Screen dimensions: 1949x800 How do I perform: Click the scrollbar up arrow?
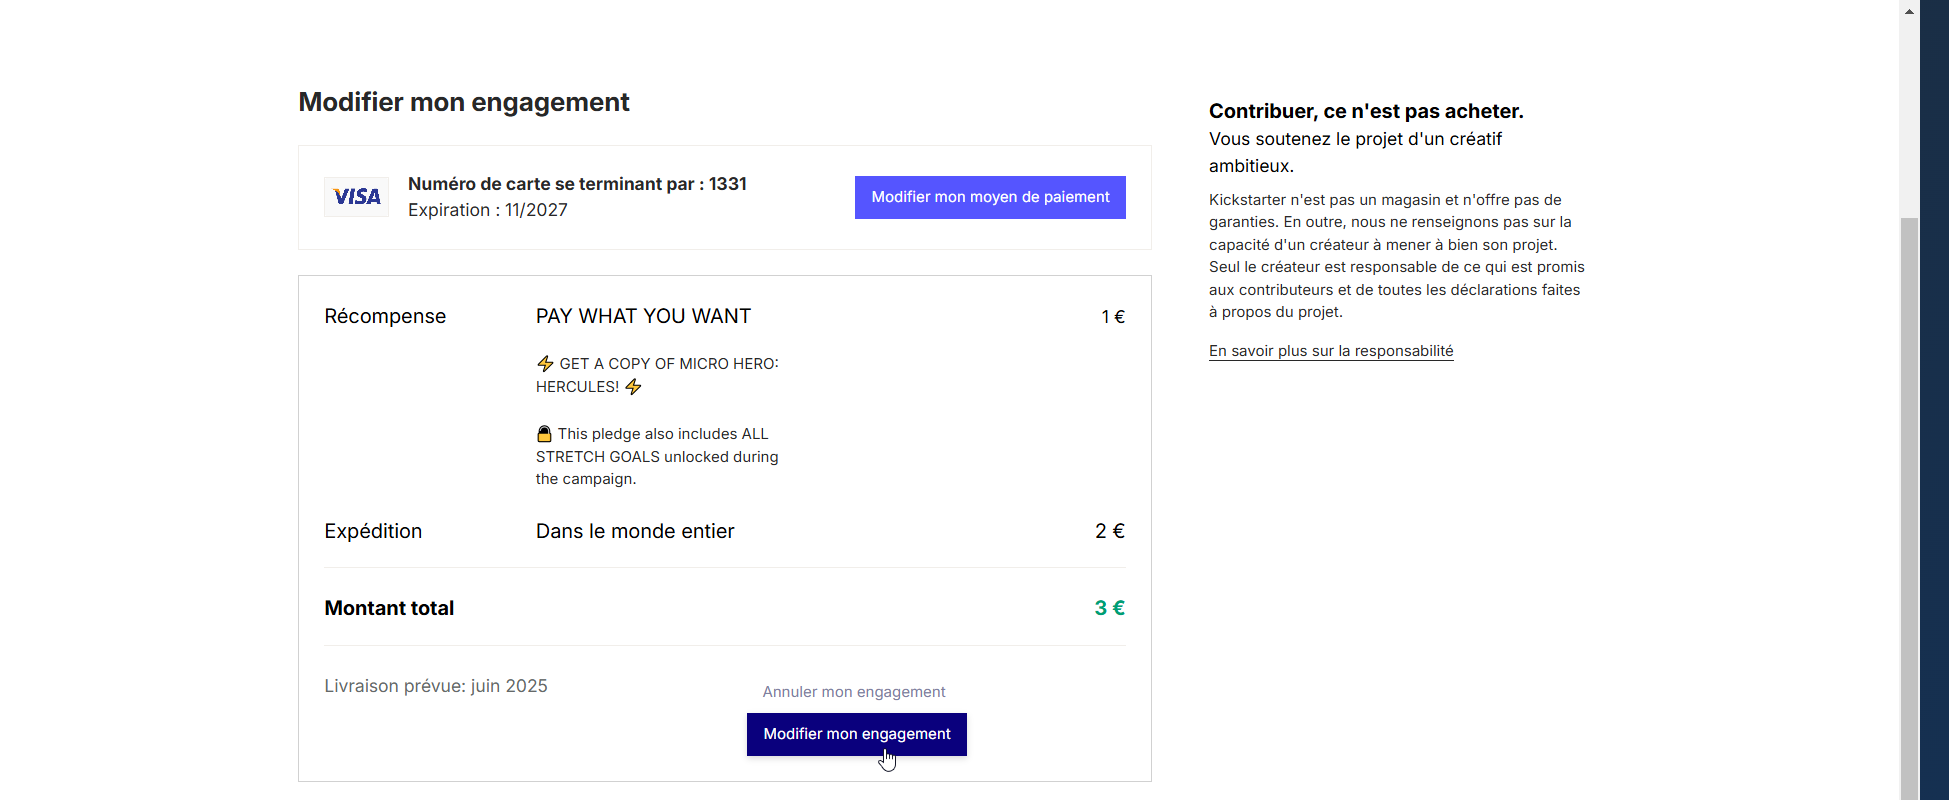1909,12
